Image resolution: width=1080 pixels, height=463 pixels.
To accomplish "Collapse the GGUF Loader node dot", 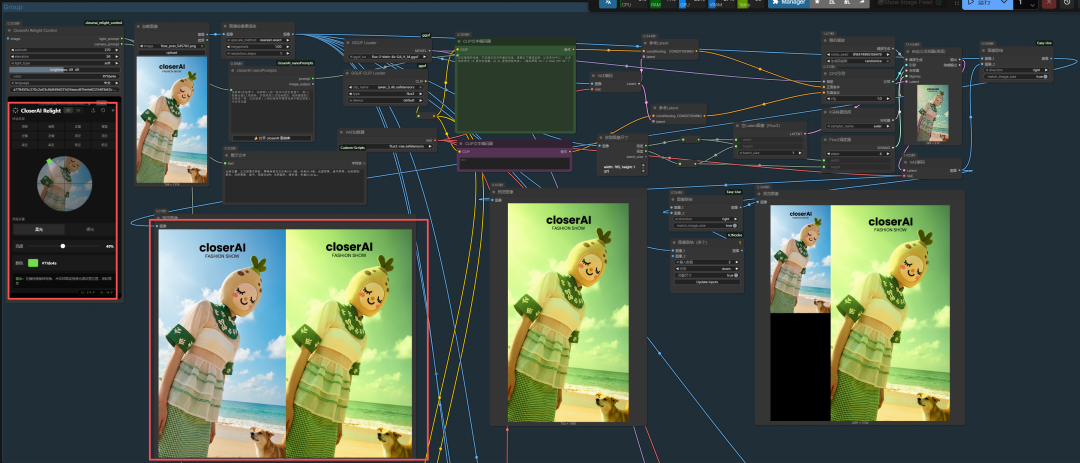I will pos(346,43).
